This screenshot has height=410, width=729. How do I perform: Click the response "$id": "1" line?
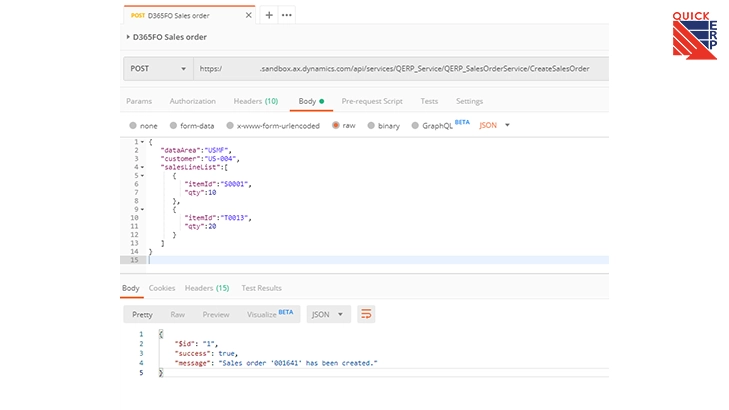(196, 344)
